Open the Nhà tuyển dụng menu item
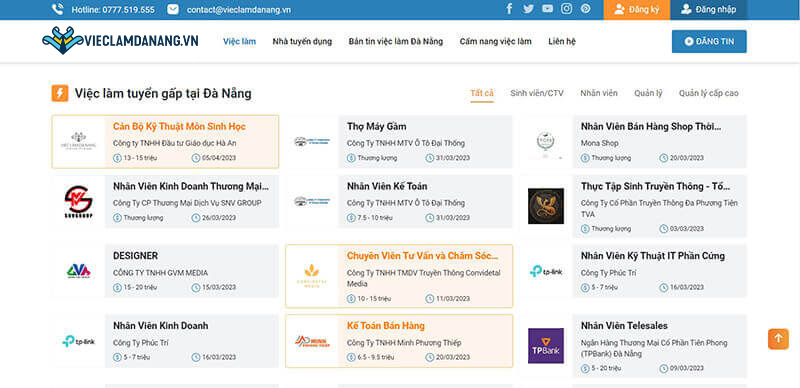The image size is (800, 388). 302,41
